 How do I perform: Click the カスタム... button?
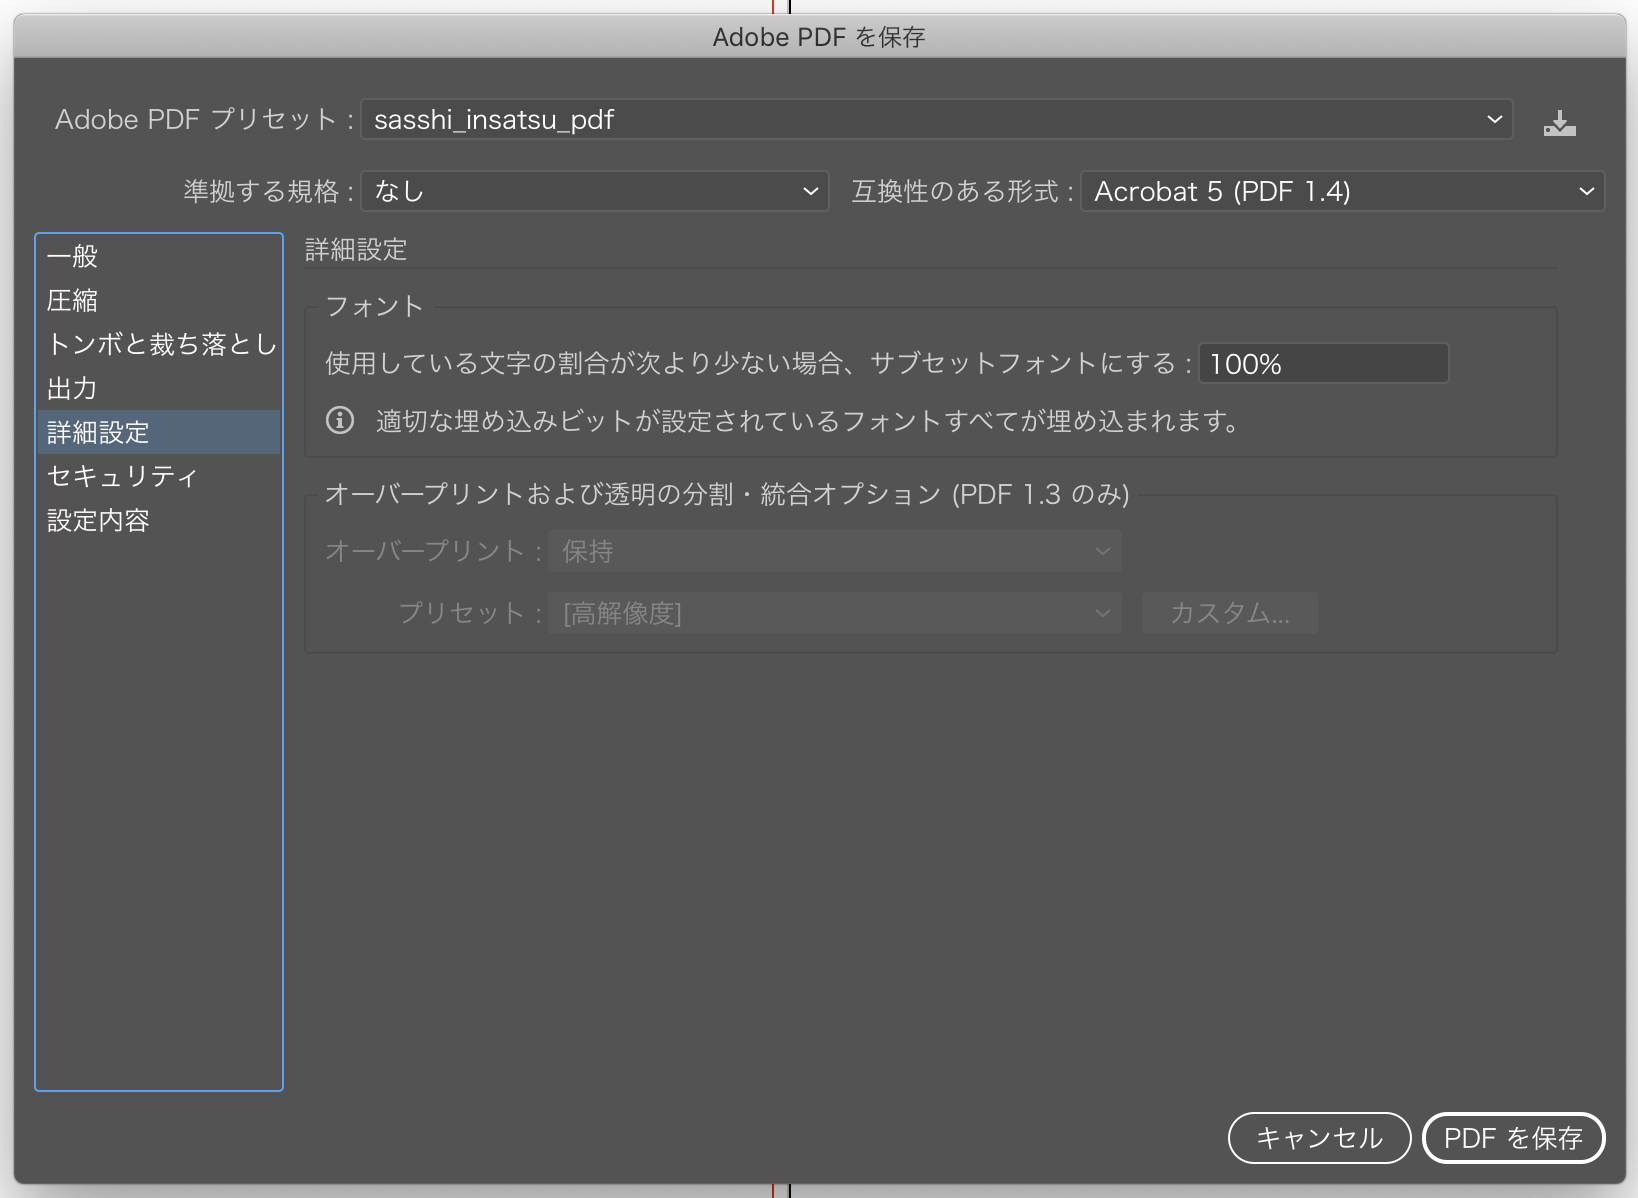pos(1229,613)
